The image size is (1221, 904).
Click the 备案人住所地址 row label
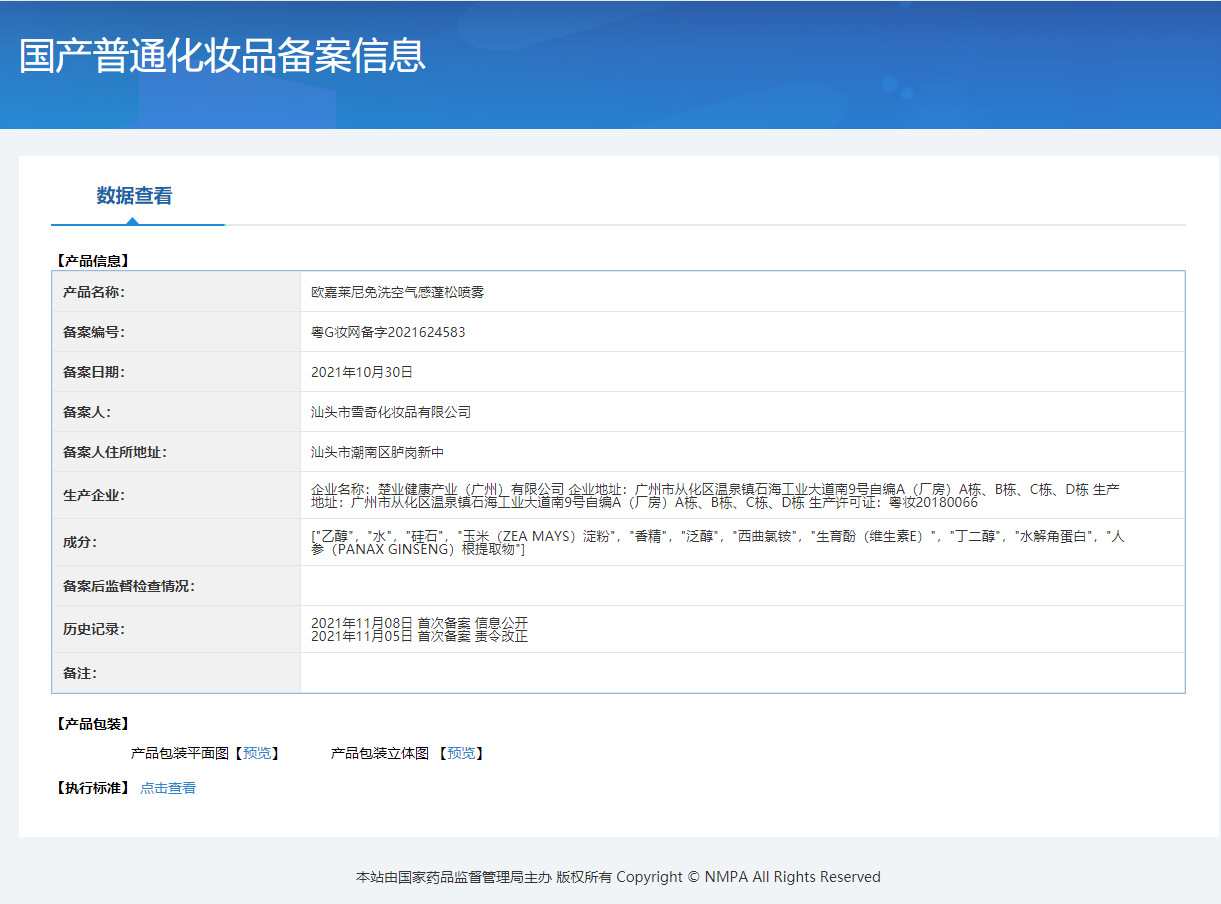pos(115,452)
